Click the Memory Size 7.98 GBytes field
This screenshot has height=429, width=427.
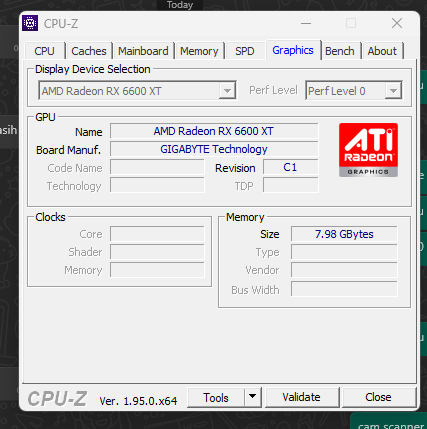[344, 234]
